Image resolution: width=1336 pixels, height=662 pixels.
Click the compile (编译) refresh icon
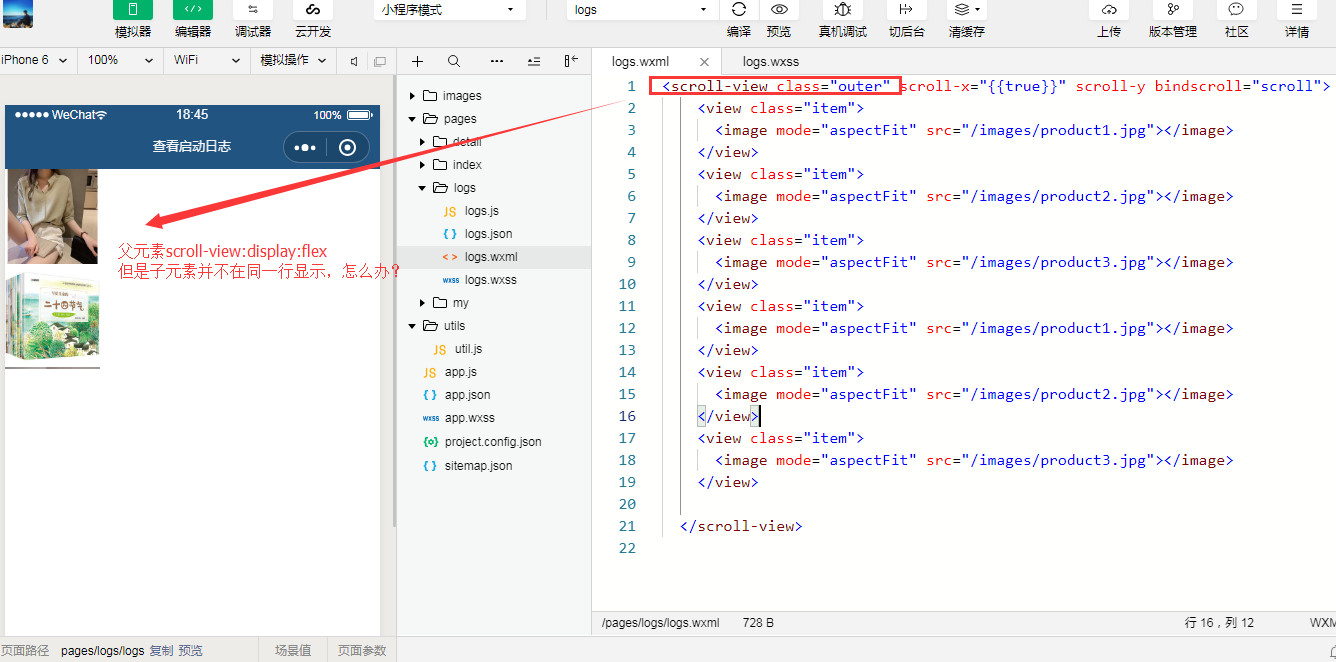[x=739, y=10]
